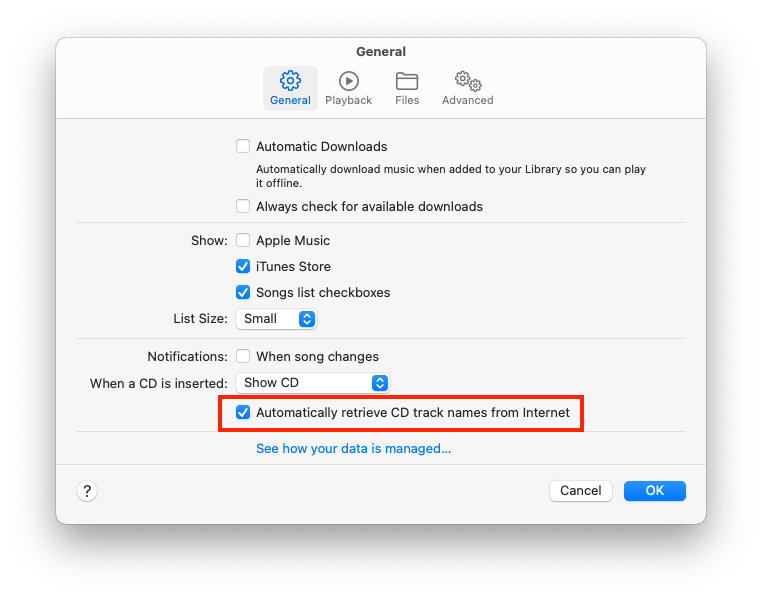Click the List Size: label

(200, 319)
